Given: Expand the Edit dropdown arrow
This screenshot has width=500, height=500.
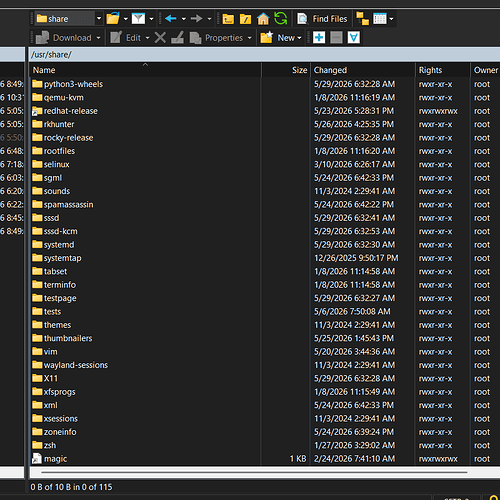Looking at the screenshot, I should point(147,38).
